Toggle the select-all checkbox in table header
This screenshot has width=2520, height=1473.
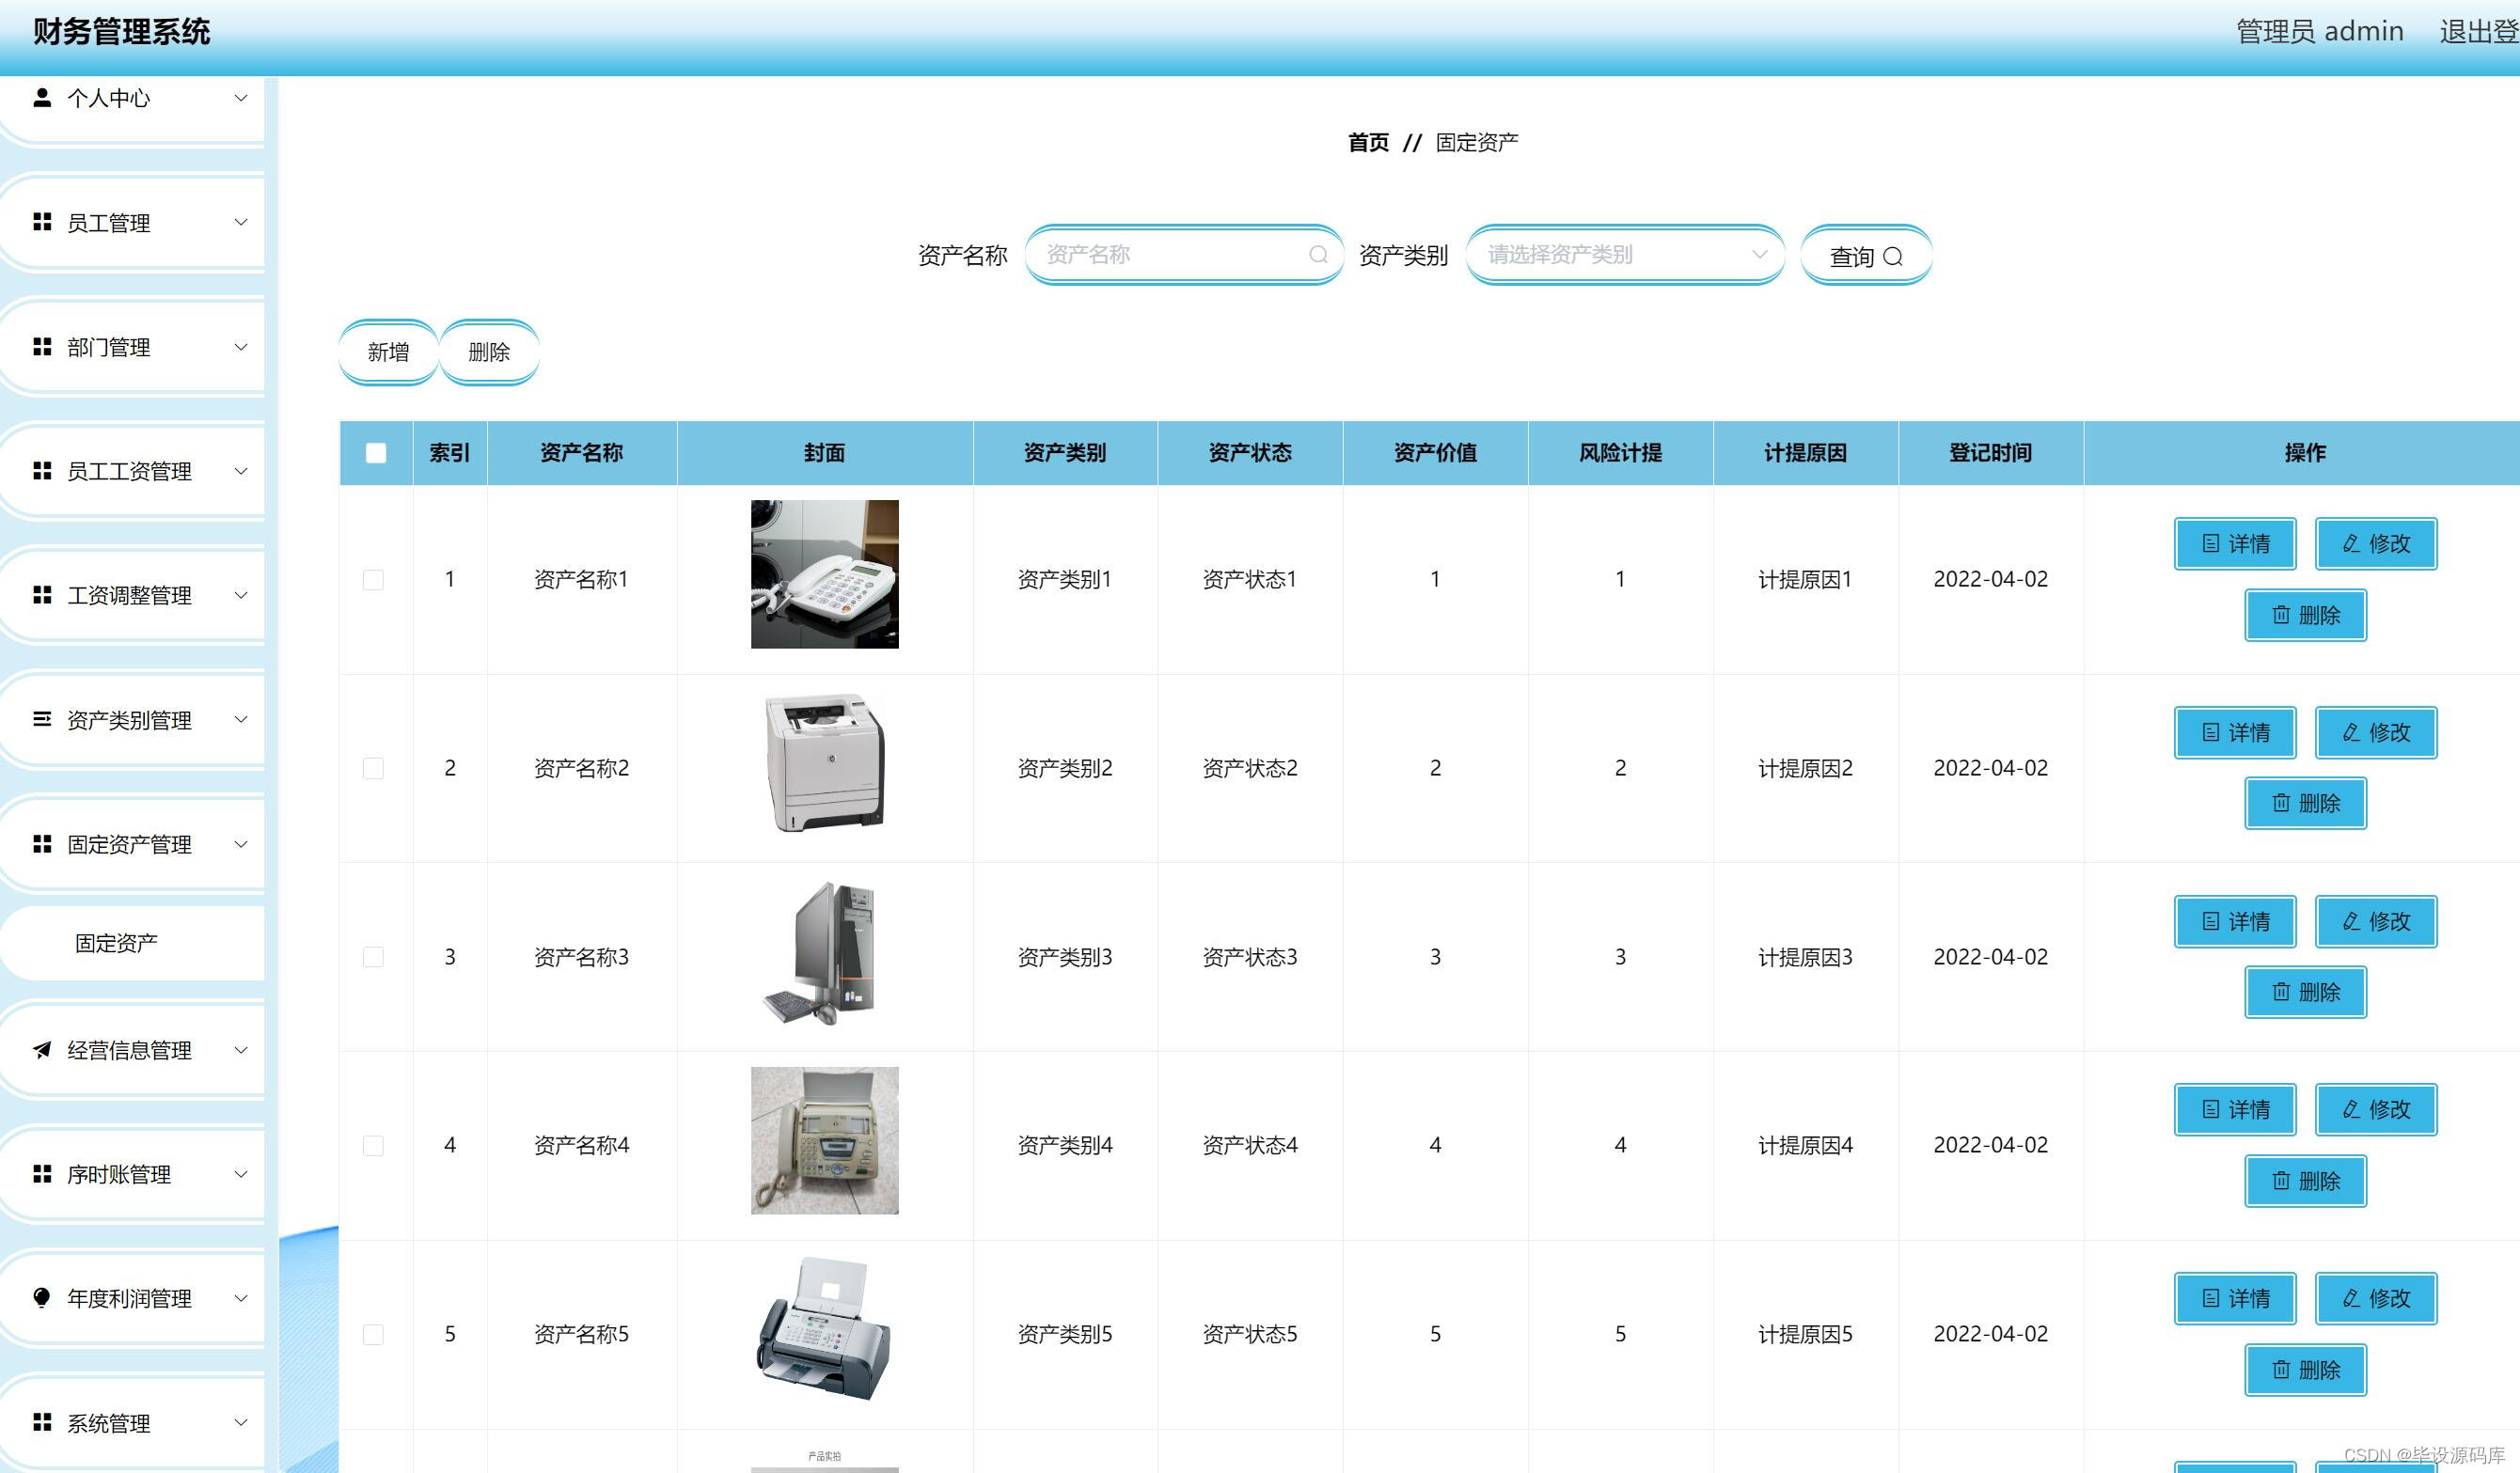point(376,453)
